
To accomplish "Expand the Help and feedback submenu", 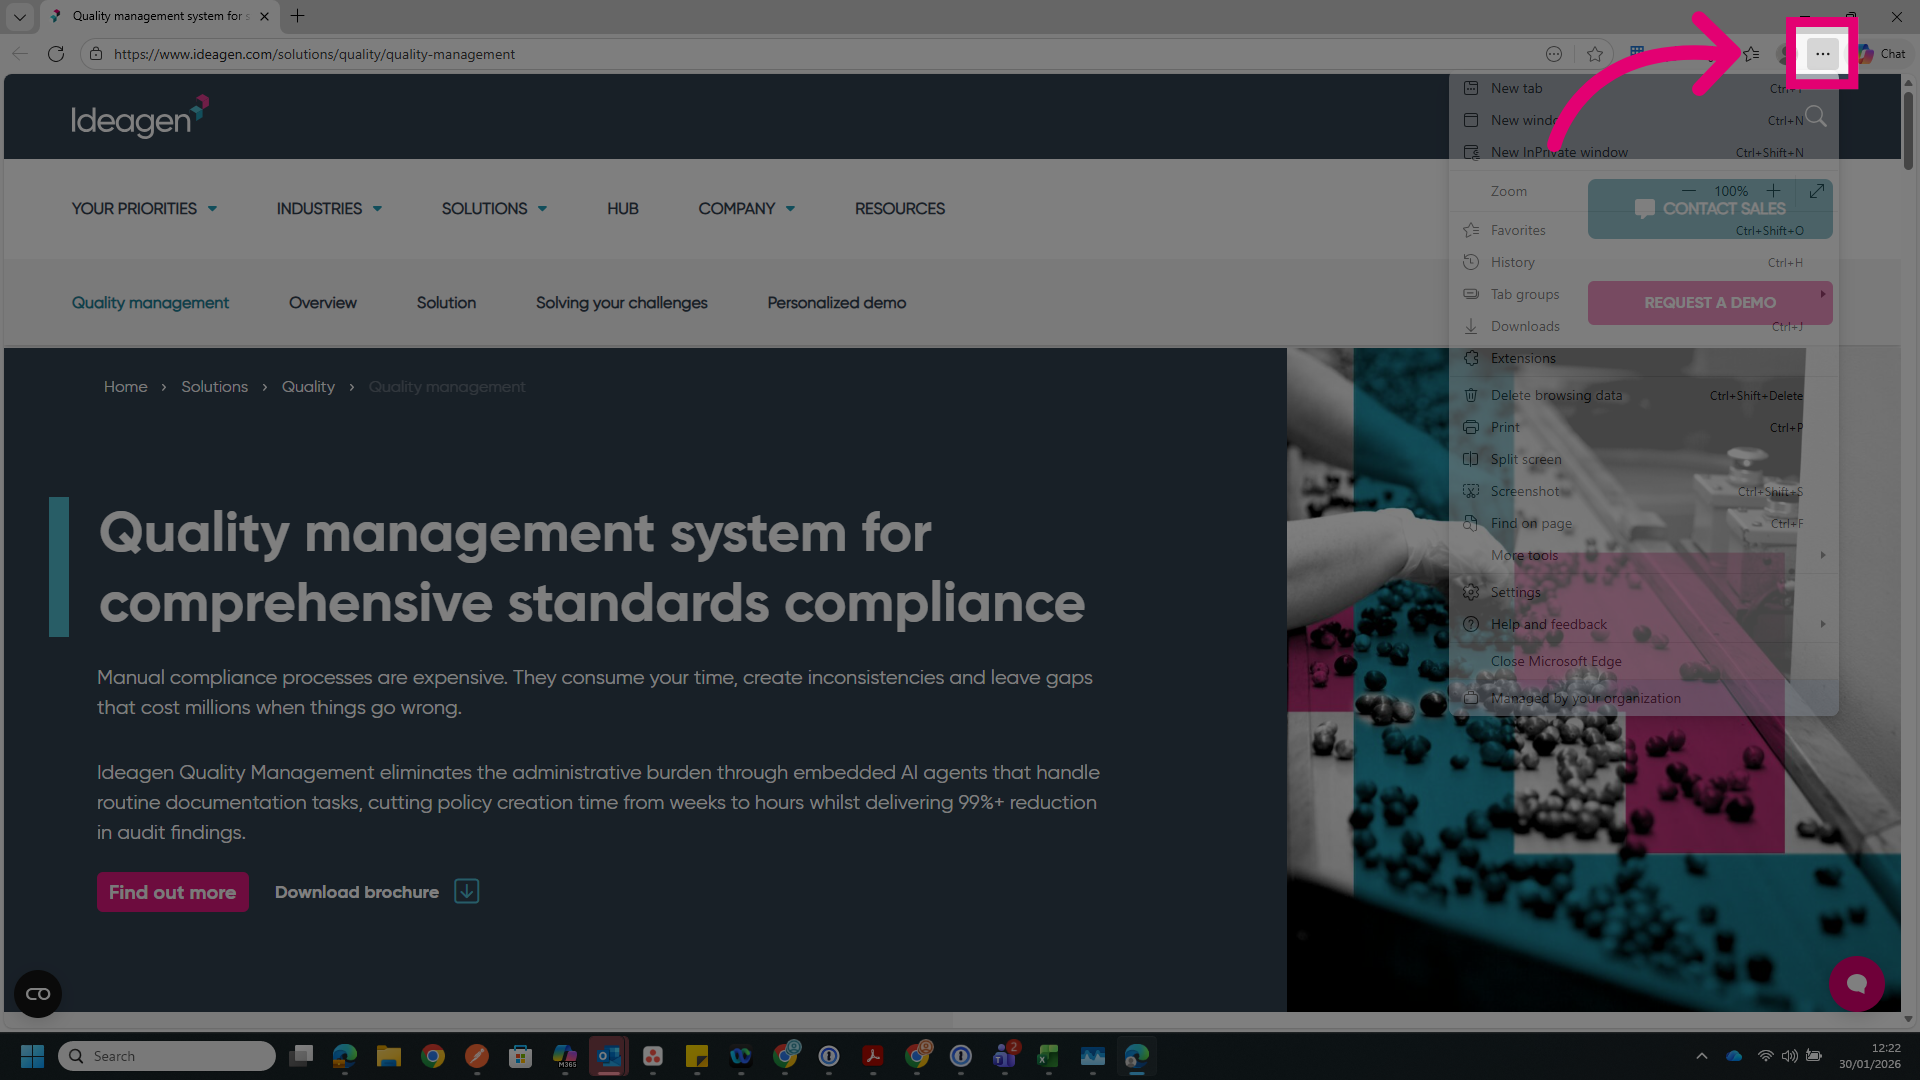I will [x=1643, y=624].
